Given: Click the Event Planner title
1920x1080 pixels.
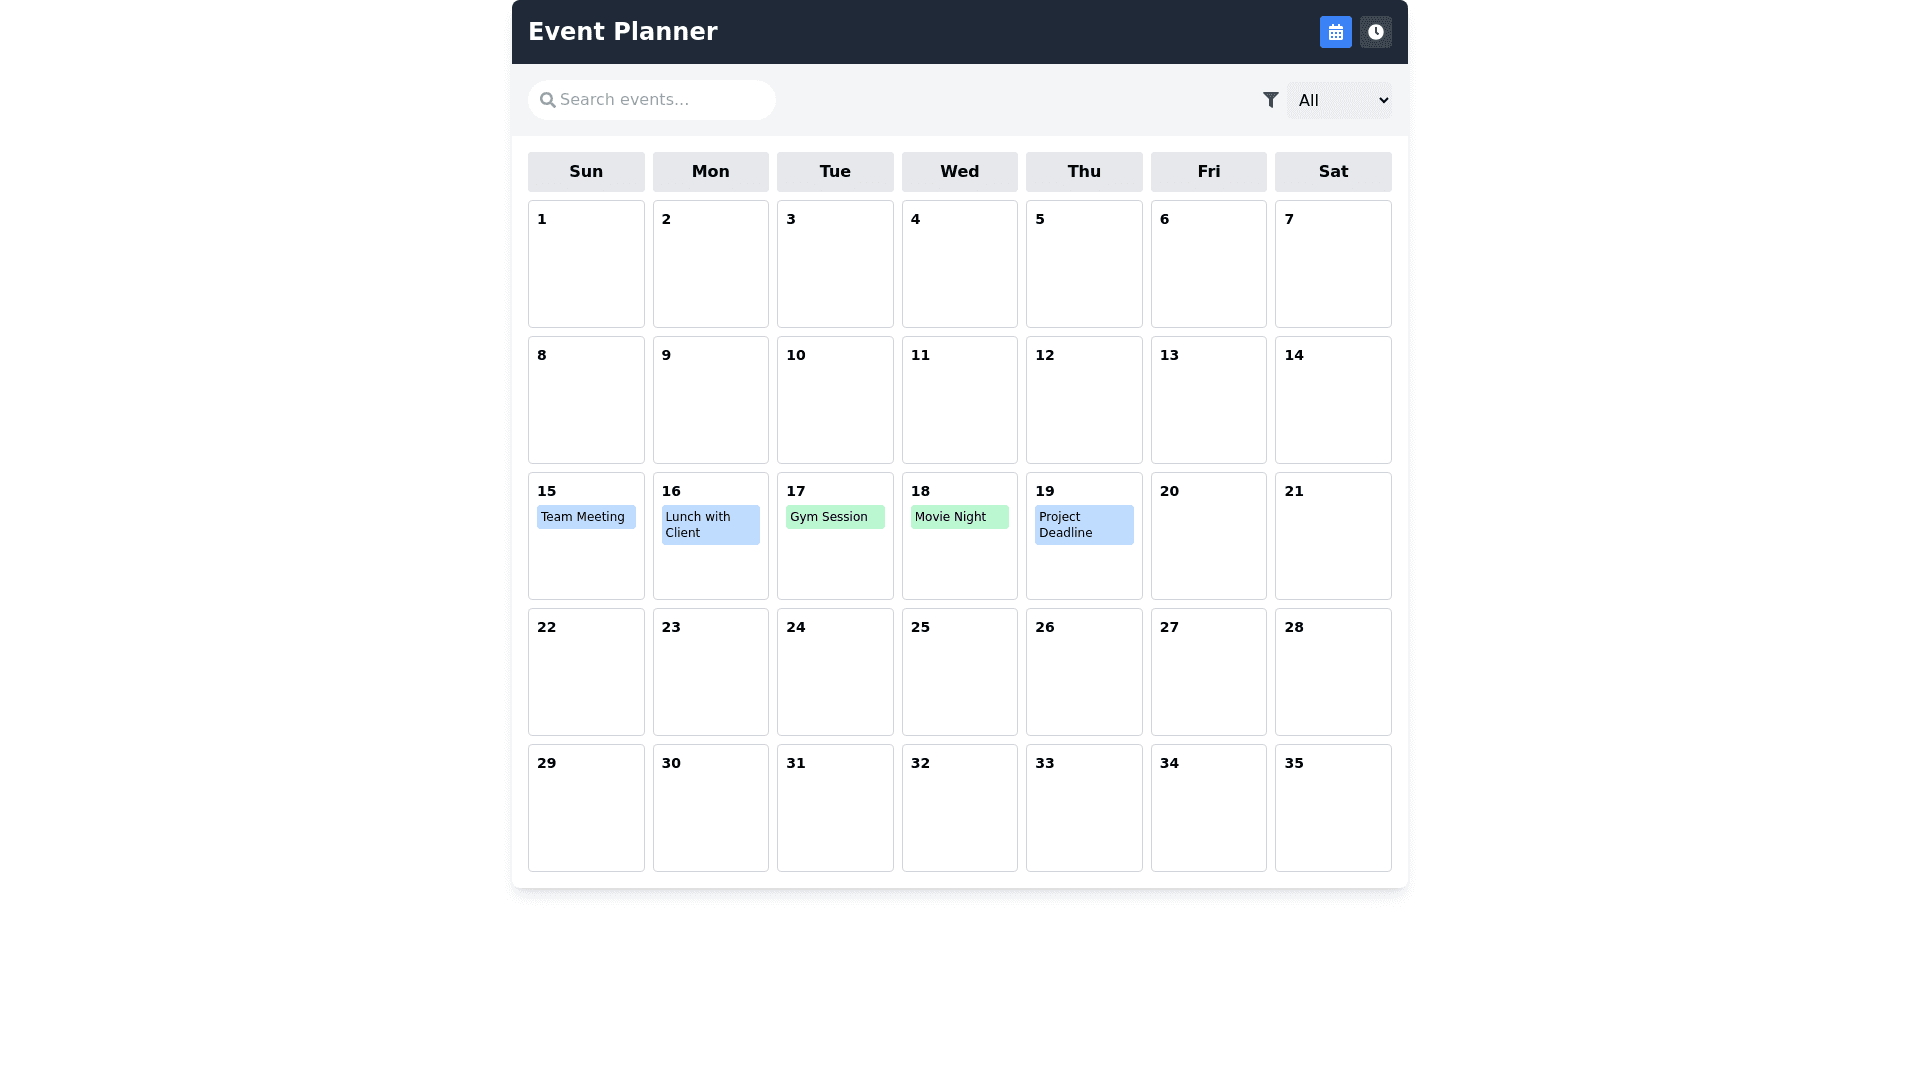Looking at the screenshot, I should 622,32.
